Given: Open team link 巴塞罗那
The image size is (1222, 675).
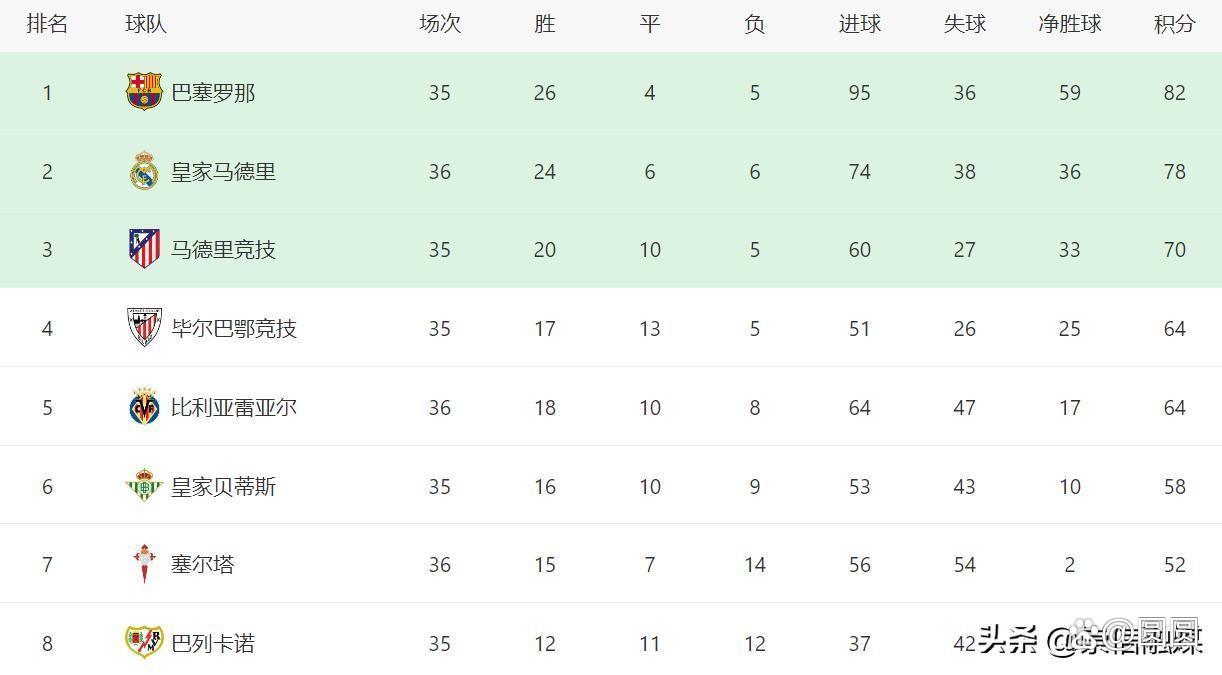Looking at the screenshot, I should (x=213, y=93).
